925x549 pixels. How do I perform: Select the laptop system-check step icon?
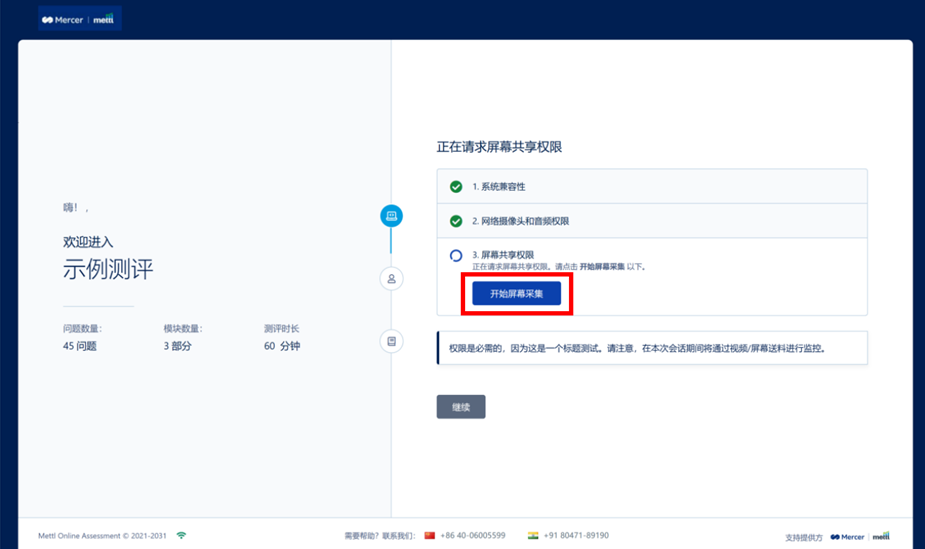pyautogui.click(x=391, y=216)
